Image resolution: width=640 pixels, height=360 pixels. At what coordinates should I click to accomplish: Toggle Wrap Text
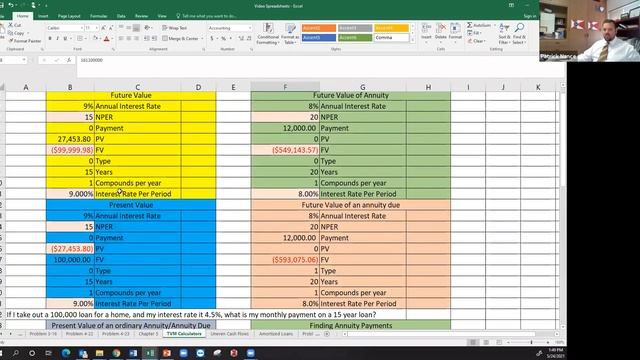tap(175, 28)
